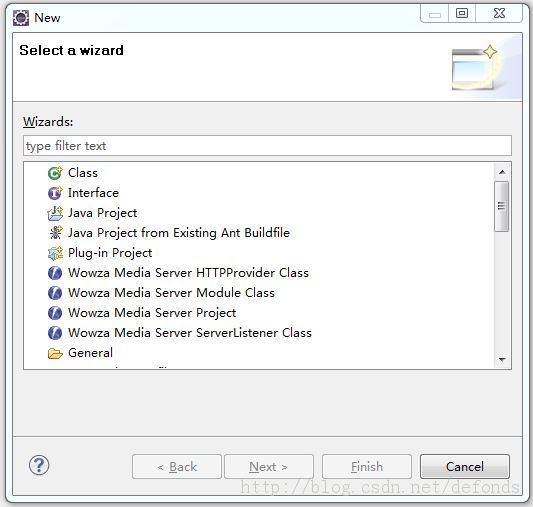Click the wizard list scroll down arrow
This screenshot has width=533, height=507.
[502, 360]
